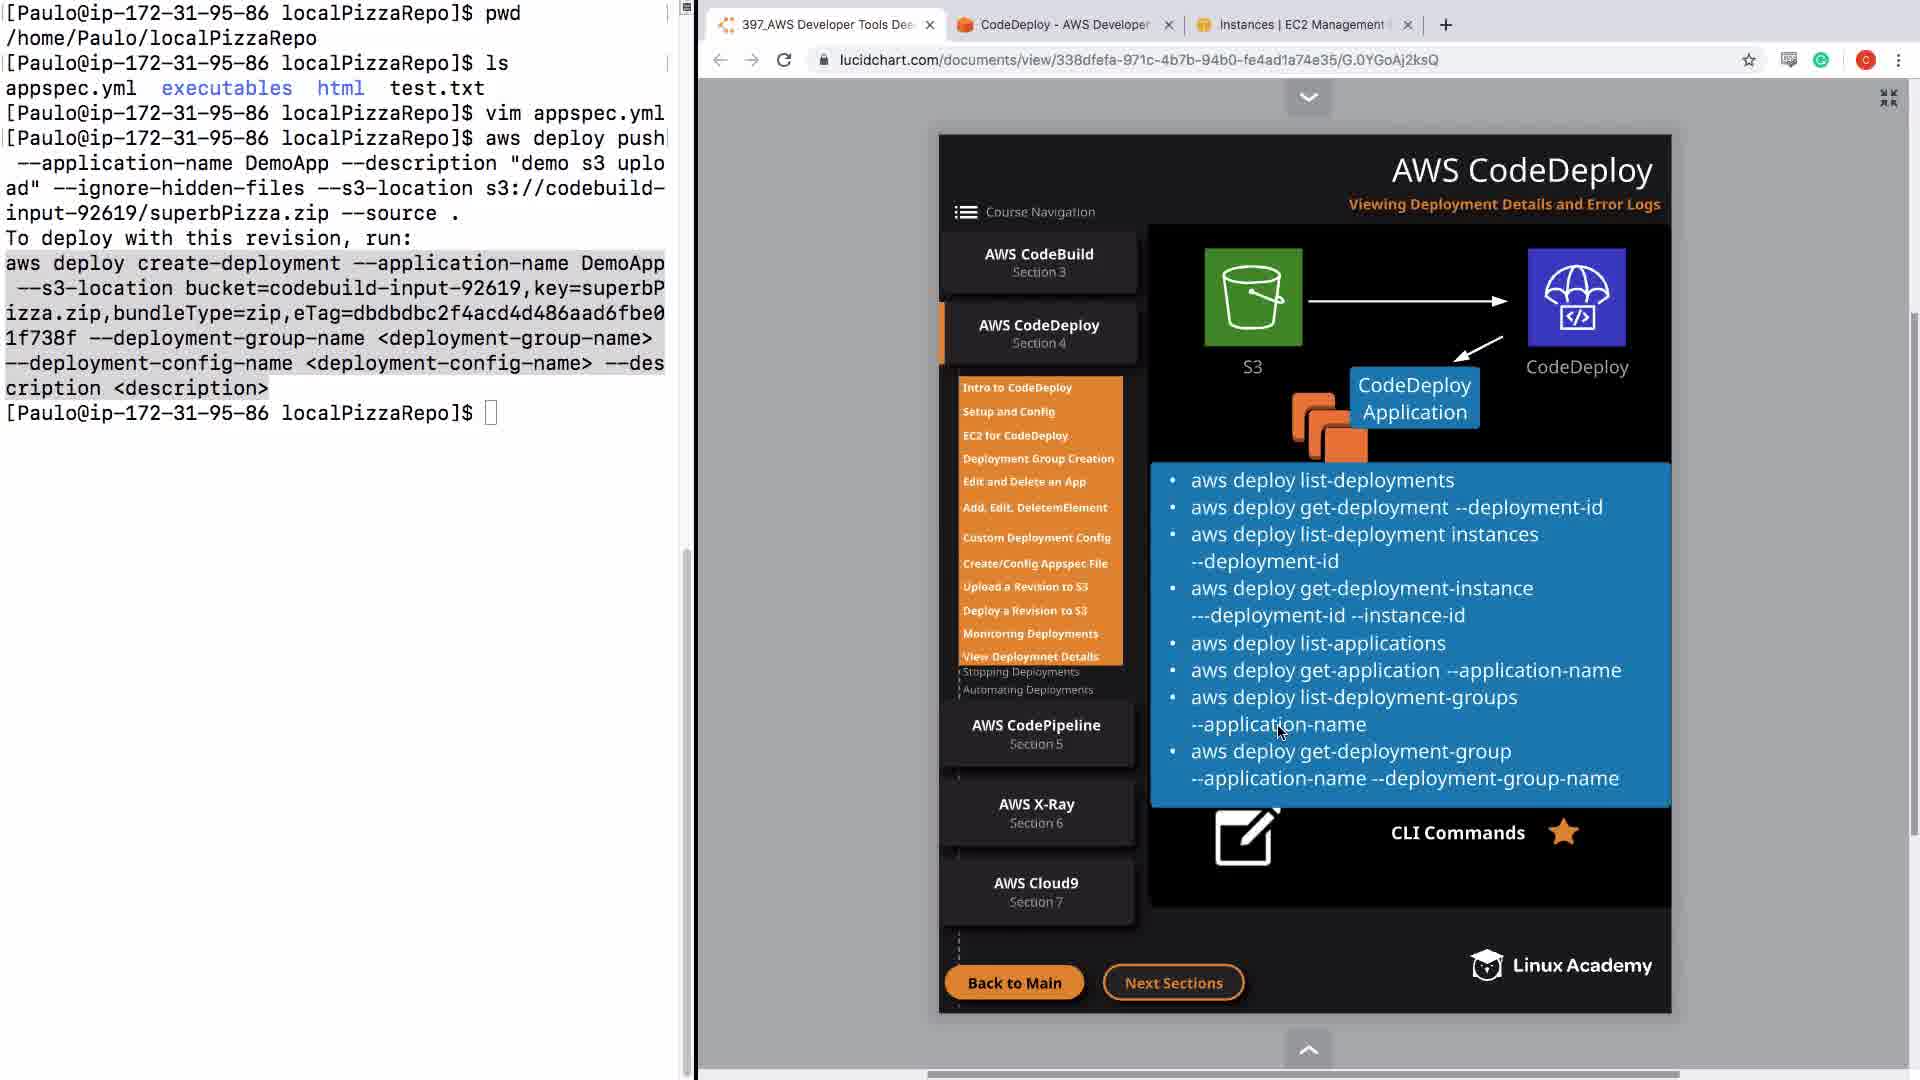Bookmark this page with star icon
Viewport: 1920px width, 1080px height.
tap(1748, 60)
